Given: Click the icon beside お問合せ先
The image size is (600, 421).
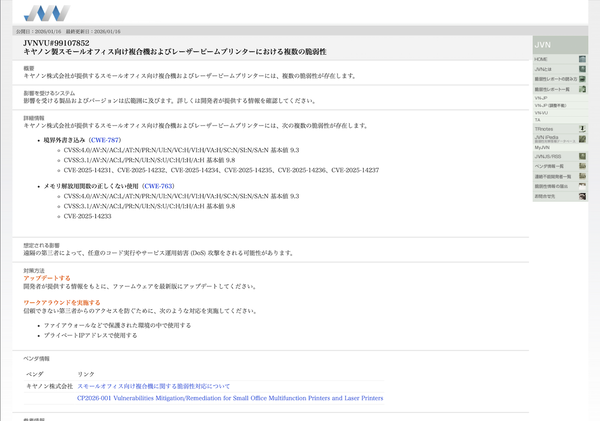Looking at the screenshot, I should [582, 196].
